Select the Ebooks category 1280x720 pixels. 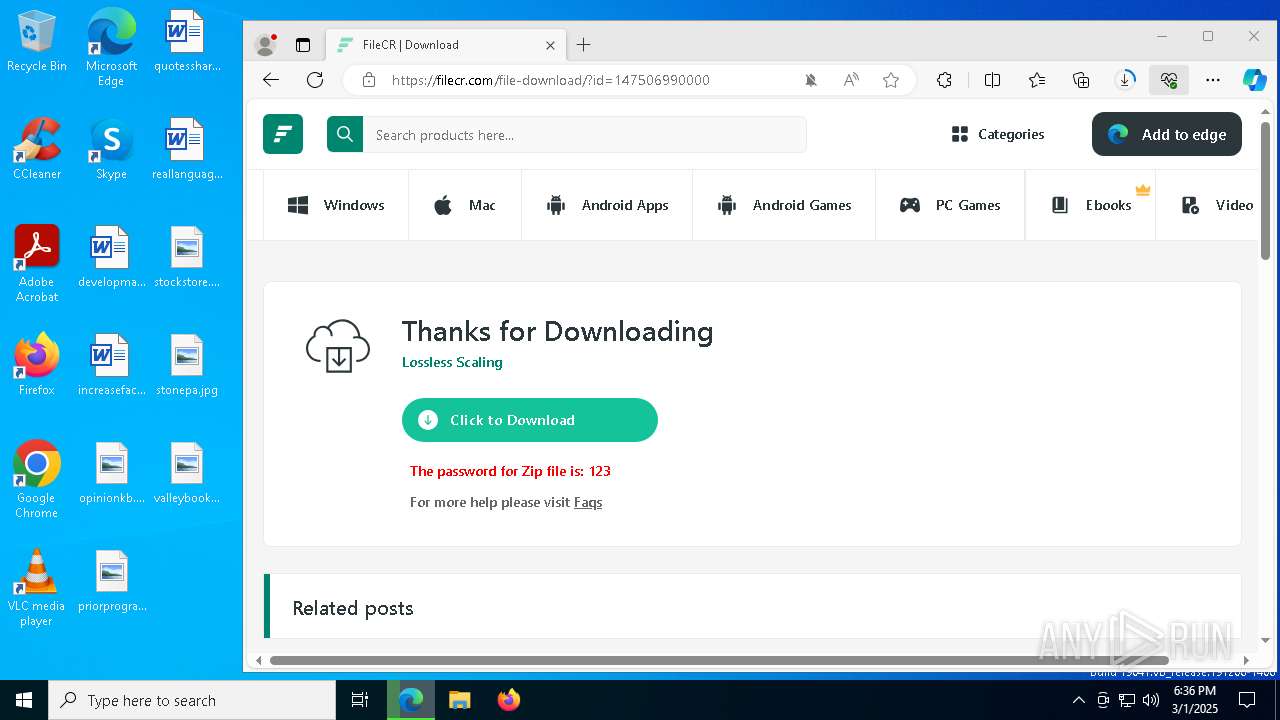click(x=1091, y=205)
